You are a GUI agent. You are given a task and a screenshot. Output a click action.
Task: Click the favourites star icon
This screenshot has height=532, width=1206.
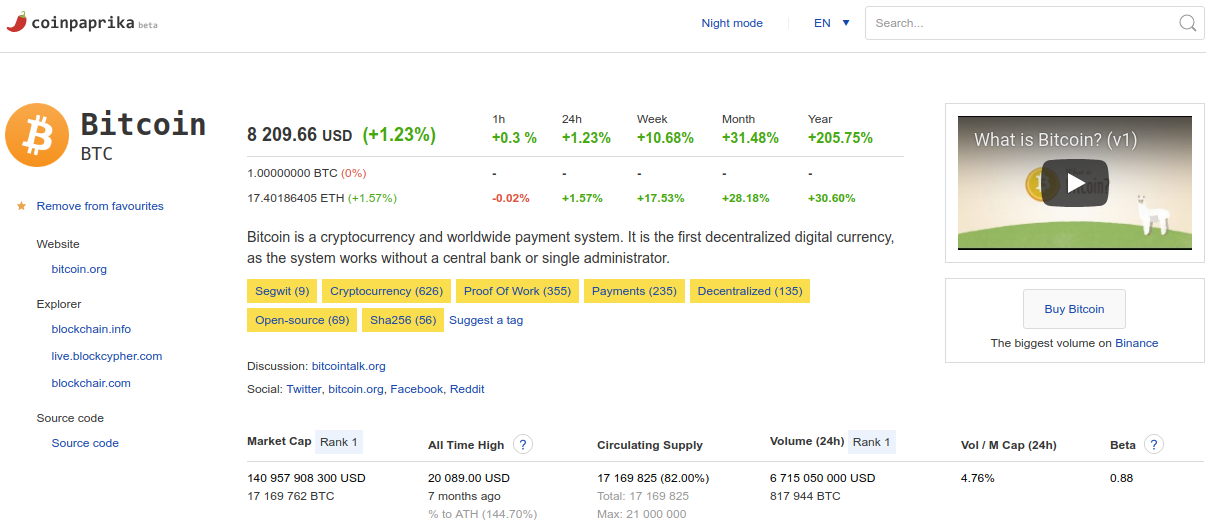pyautogui.click(x=21, y=206)
